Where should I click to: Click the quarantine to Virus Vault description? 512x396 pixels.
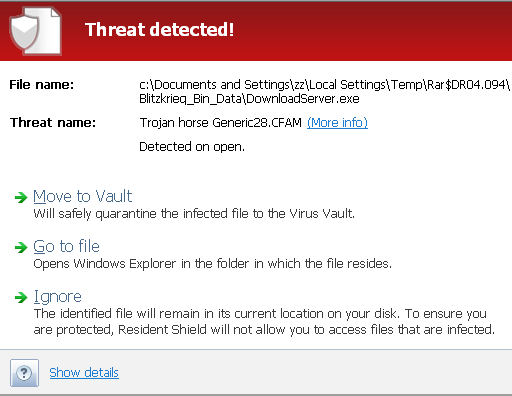pos(194,214)
